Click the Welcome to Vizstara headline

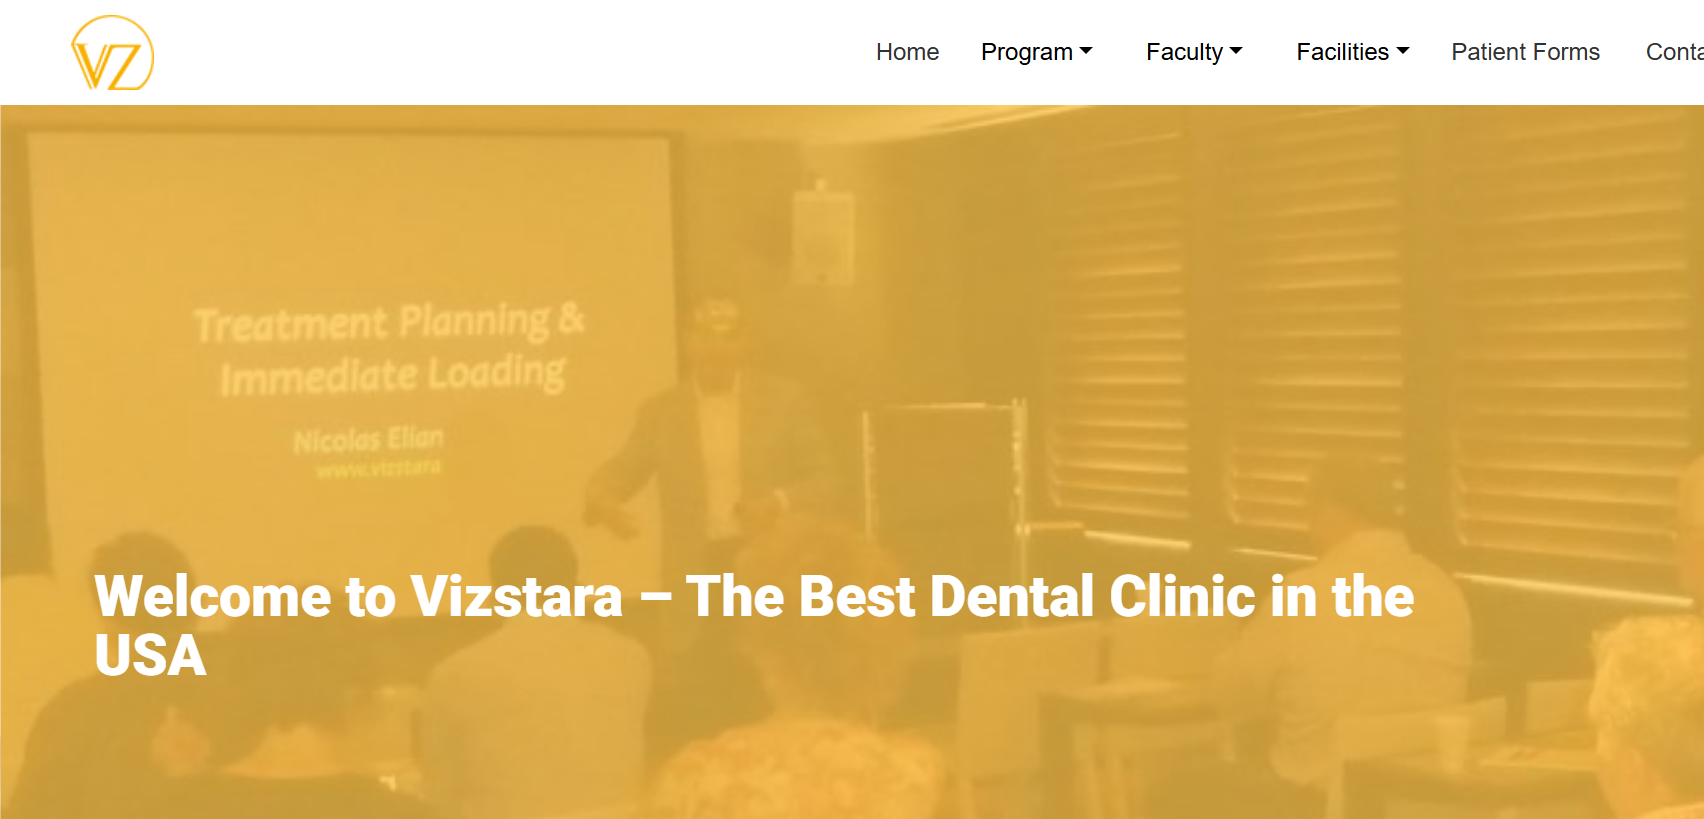[x=754, y=626]
